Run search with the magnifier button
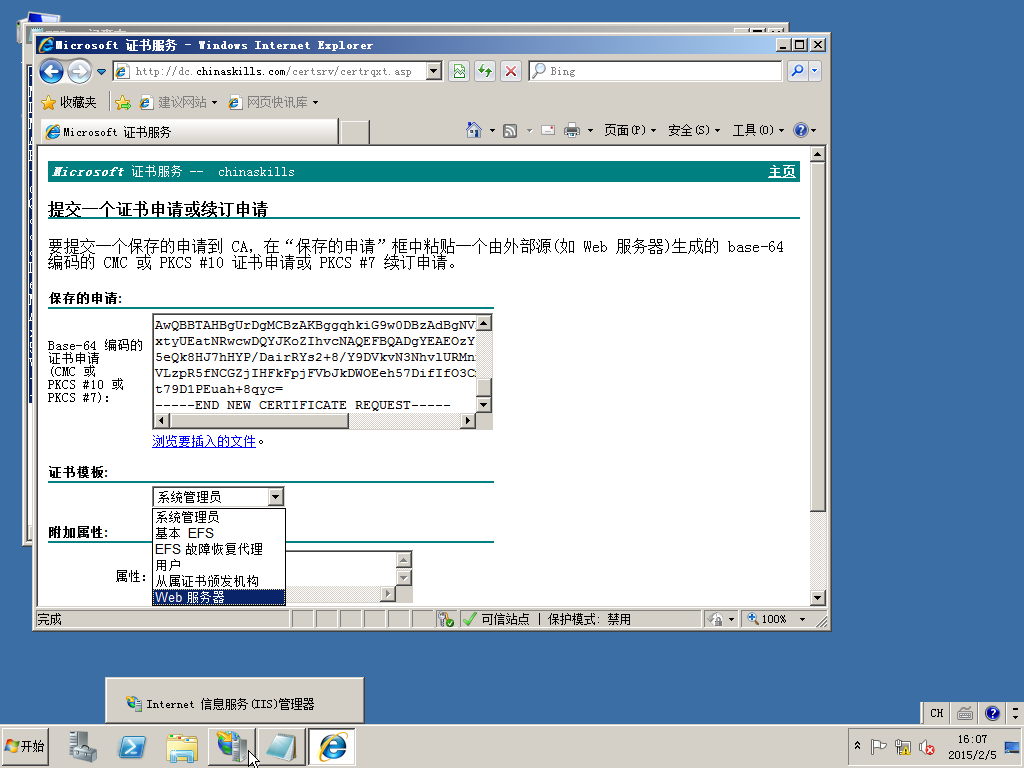 pos(797,71)
